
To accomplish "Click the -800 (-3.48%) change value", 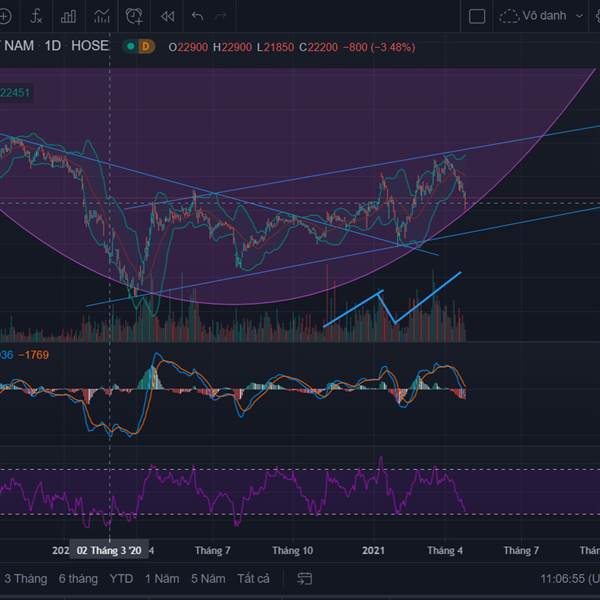I will (379, 47).
